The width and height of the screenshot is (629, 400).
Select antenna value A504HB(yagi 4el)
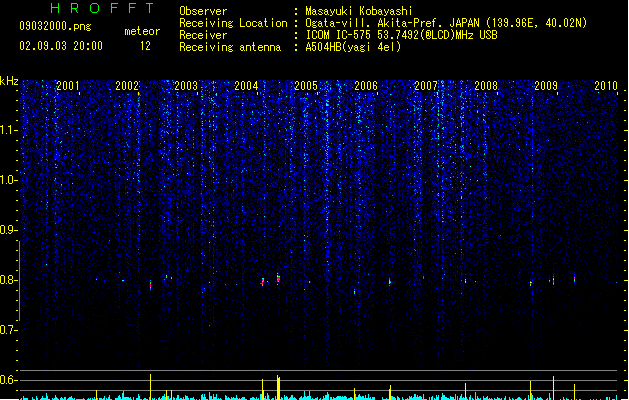353,47
